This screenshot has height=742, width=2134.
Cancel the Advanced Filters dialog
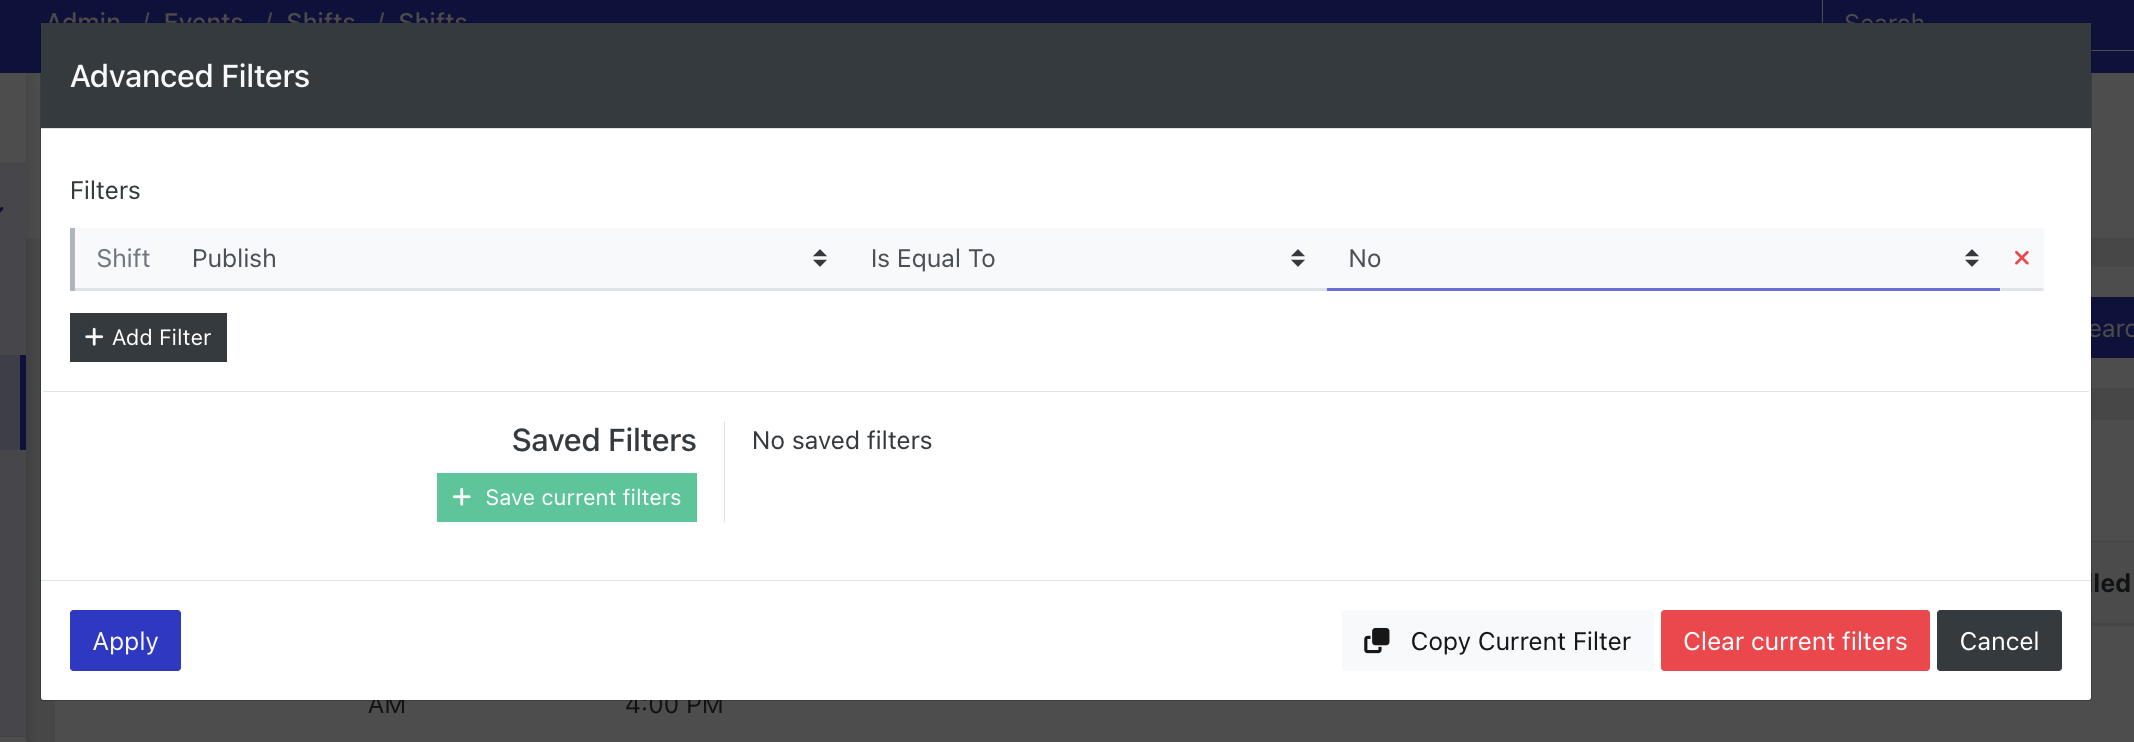point(1999,640)
